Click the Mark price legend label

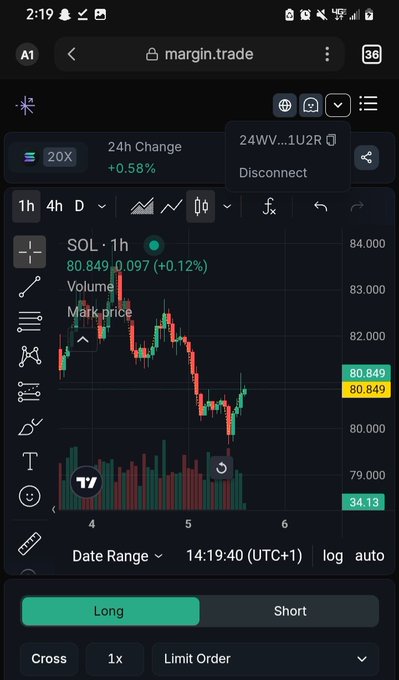pyautogui.click(x=99, y=312)
